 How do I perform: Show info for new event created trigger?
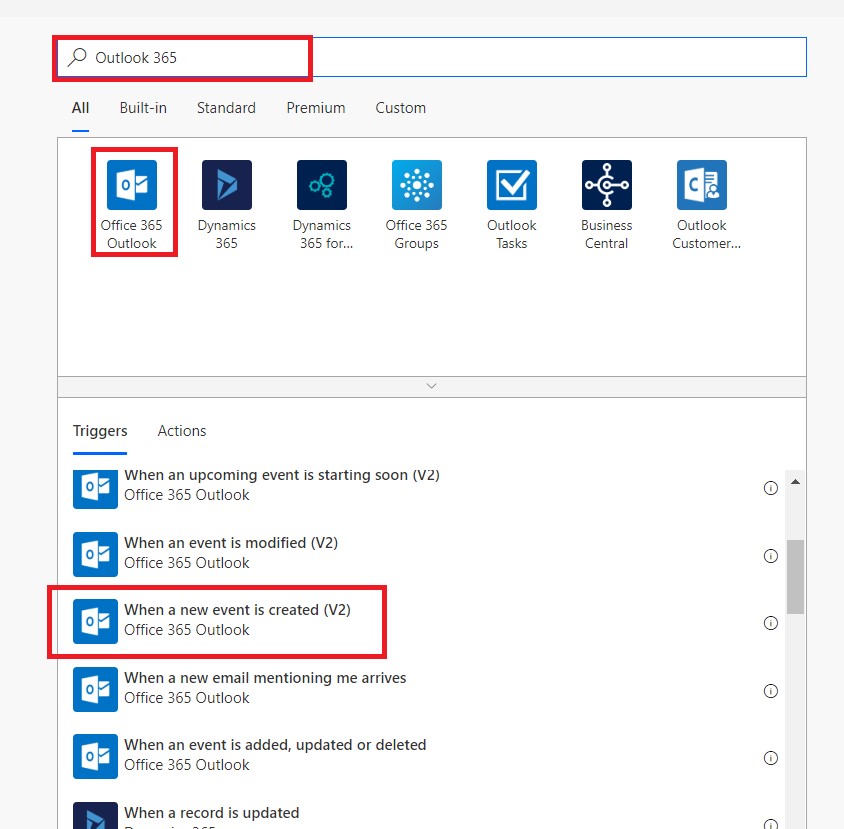pyautogui.click(x=770, y=623)
